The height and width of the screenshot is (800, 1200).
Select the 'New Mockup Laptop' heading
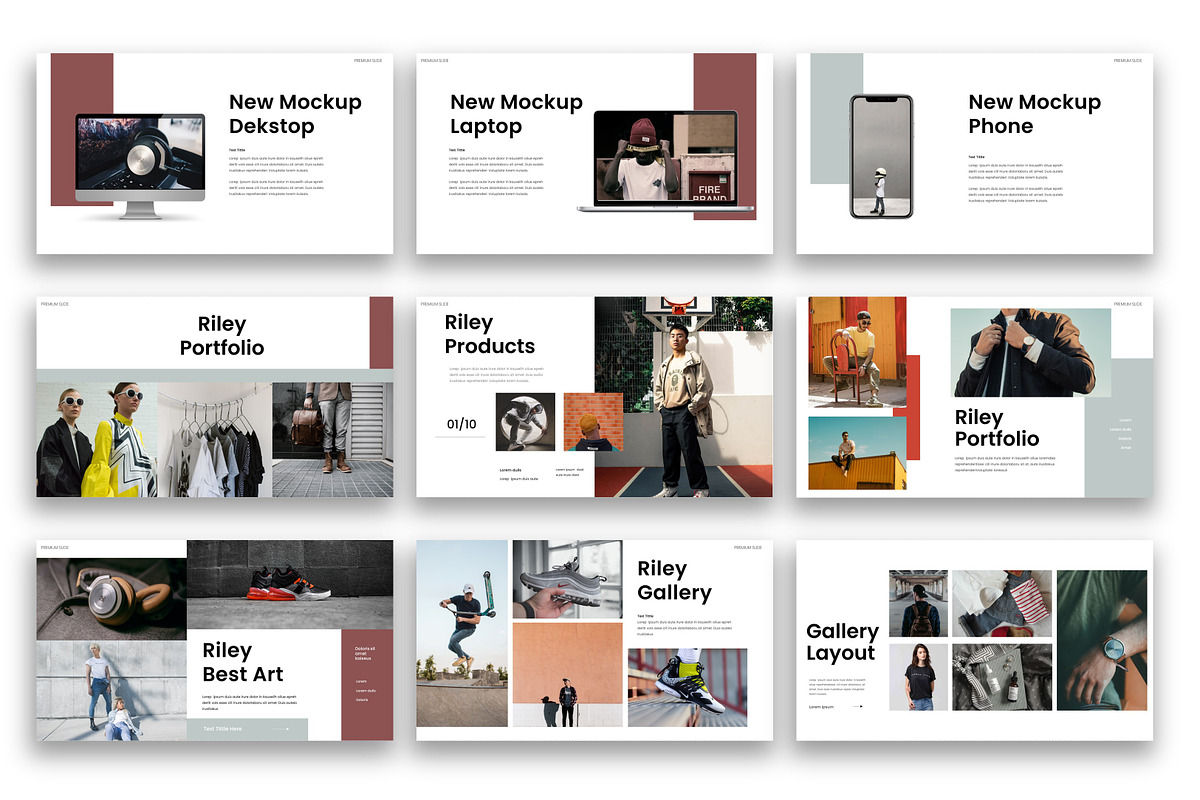pos(516,114)
